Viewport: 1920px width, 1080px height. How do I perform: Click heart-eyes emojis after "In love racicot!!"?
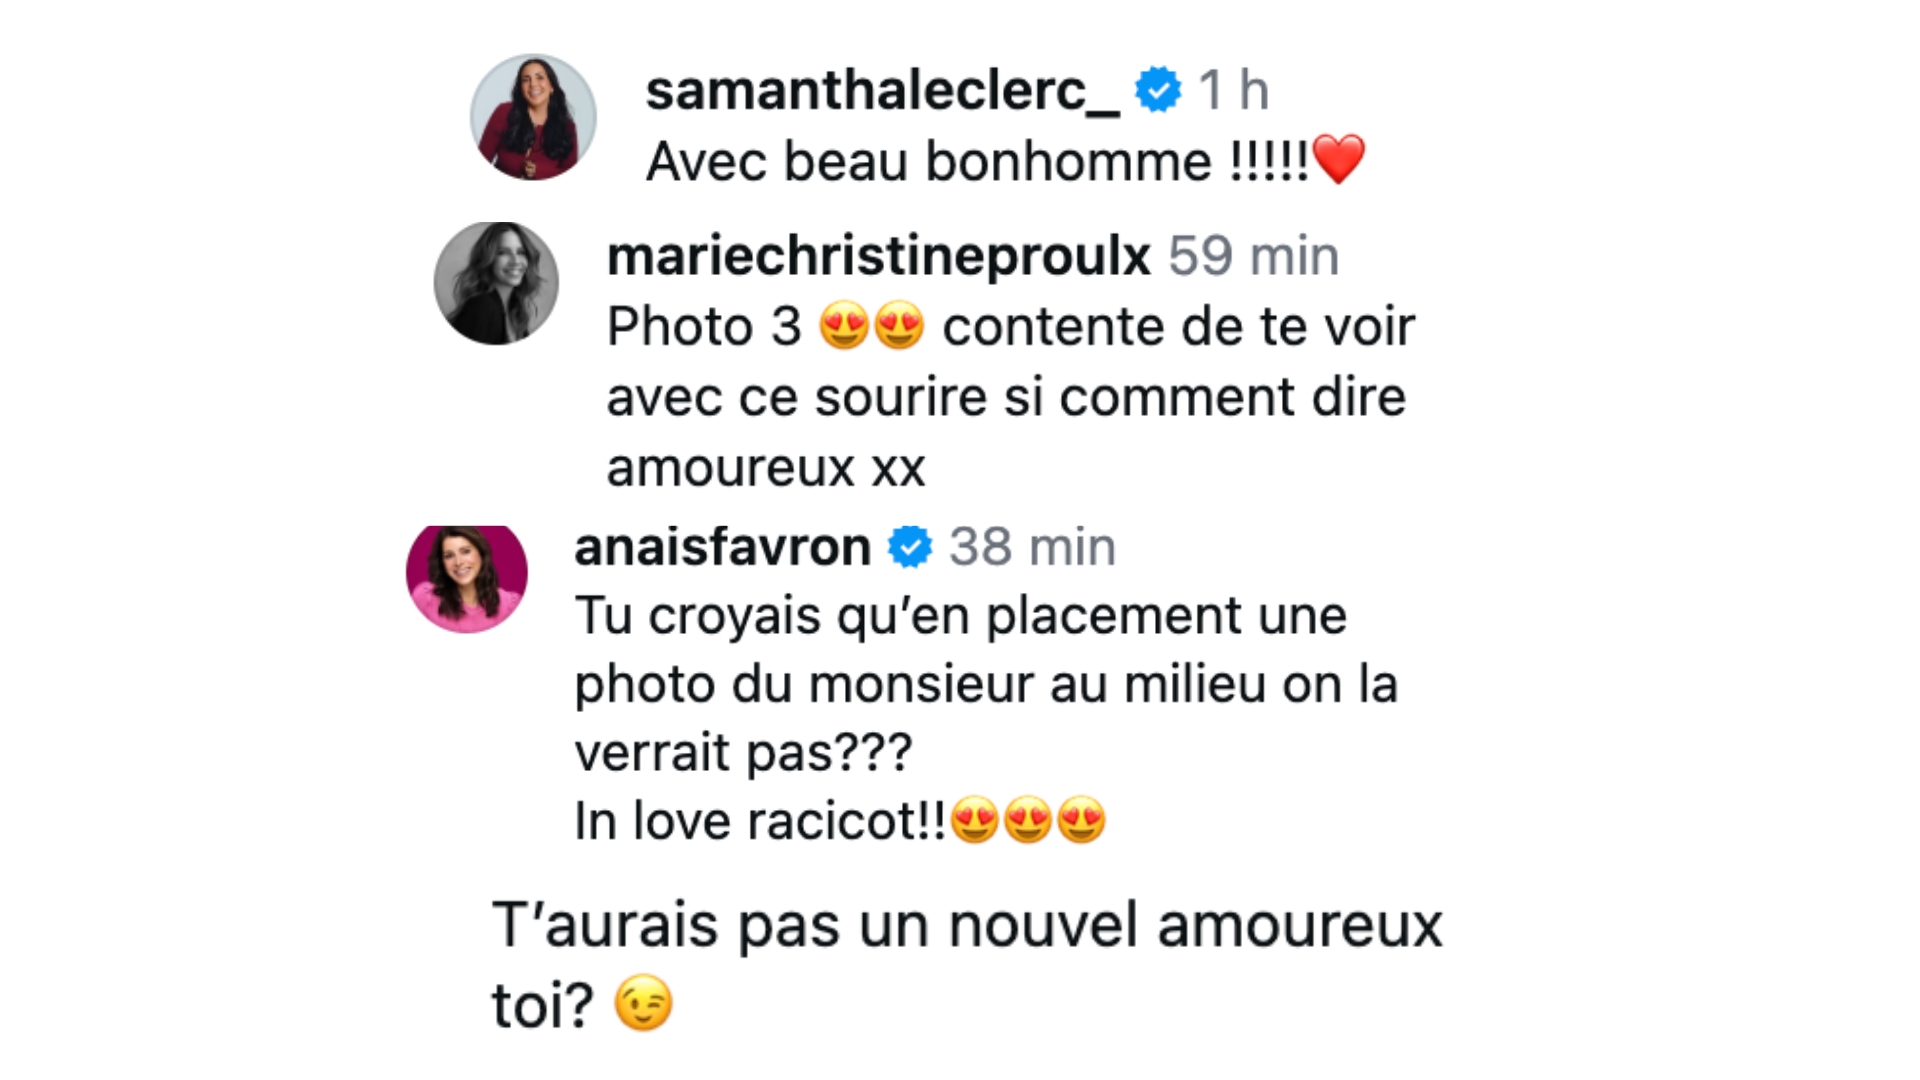click(x=1028, y=822)
